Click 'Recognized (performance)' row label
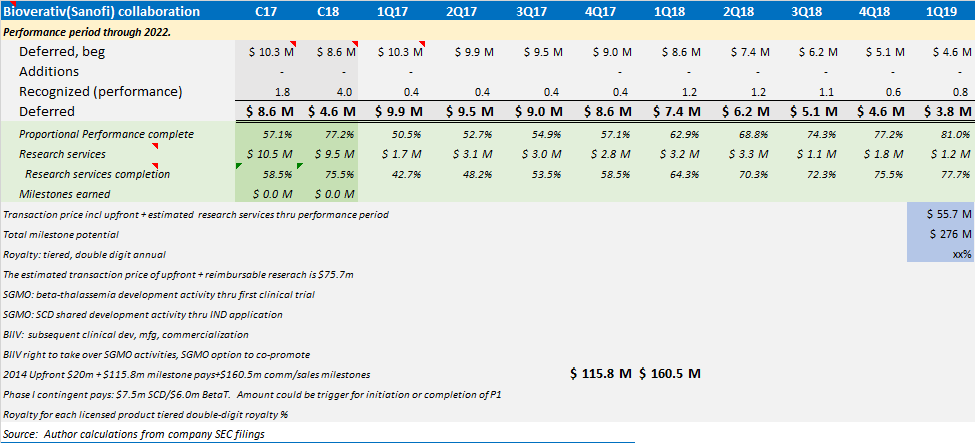Screen dimensions: 975x443 (x=101, y=91)
